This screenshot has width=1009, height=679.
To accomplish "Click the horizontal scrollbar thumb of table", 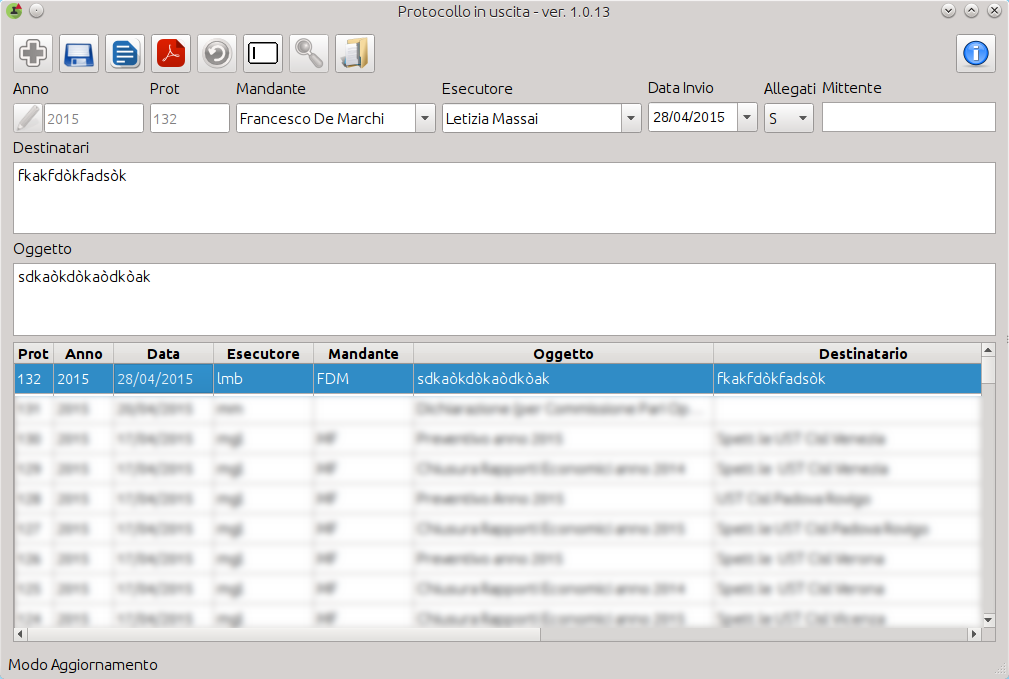I will click(284, 634).
